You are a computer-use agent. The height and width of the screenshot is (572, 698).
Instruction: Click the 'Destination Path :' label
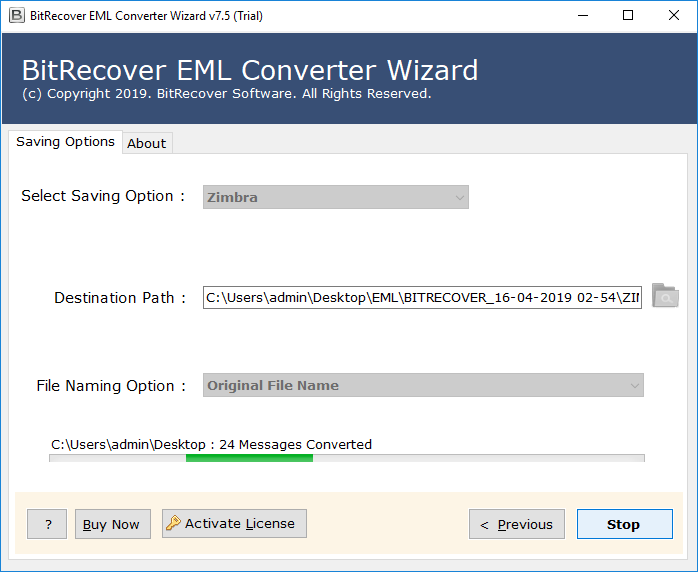pyautogui.click(x=120, y=297)
